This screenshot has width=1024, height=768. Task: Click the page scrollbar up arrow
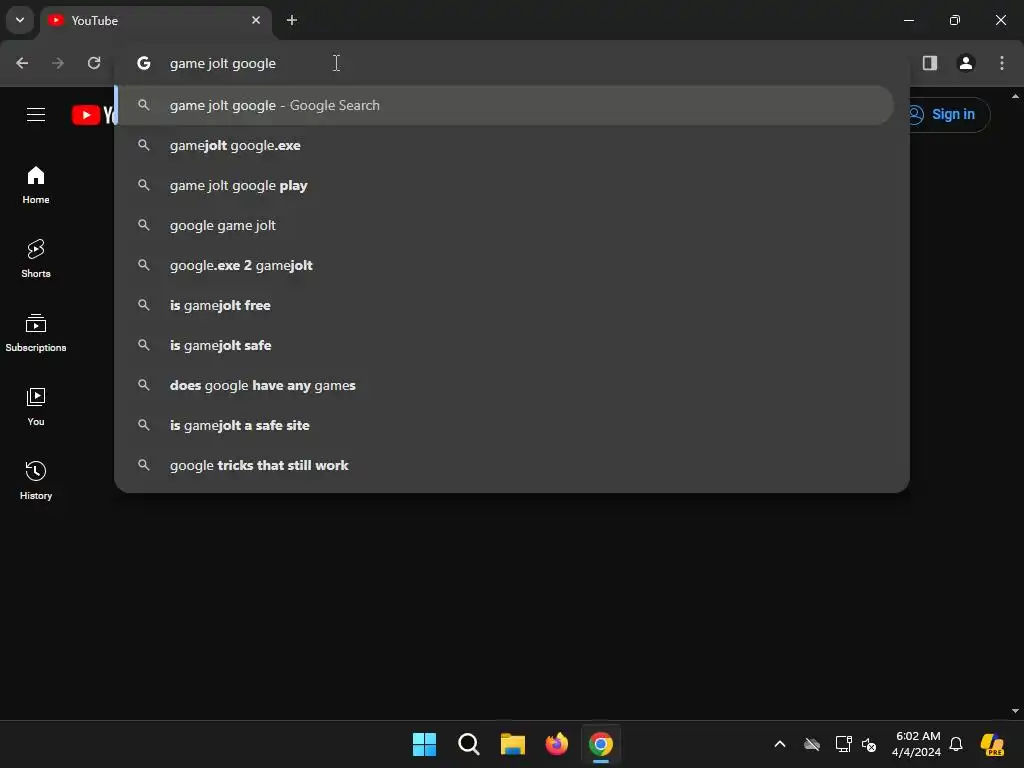(x=1016, y=96)
